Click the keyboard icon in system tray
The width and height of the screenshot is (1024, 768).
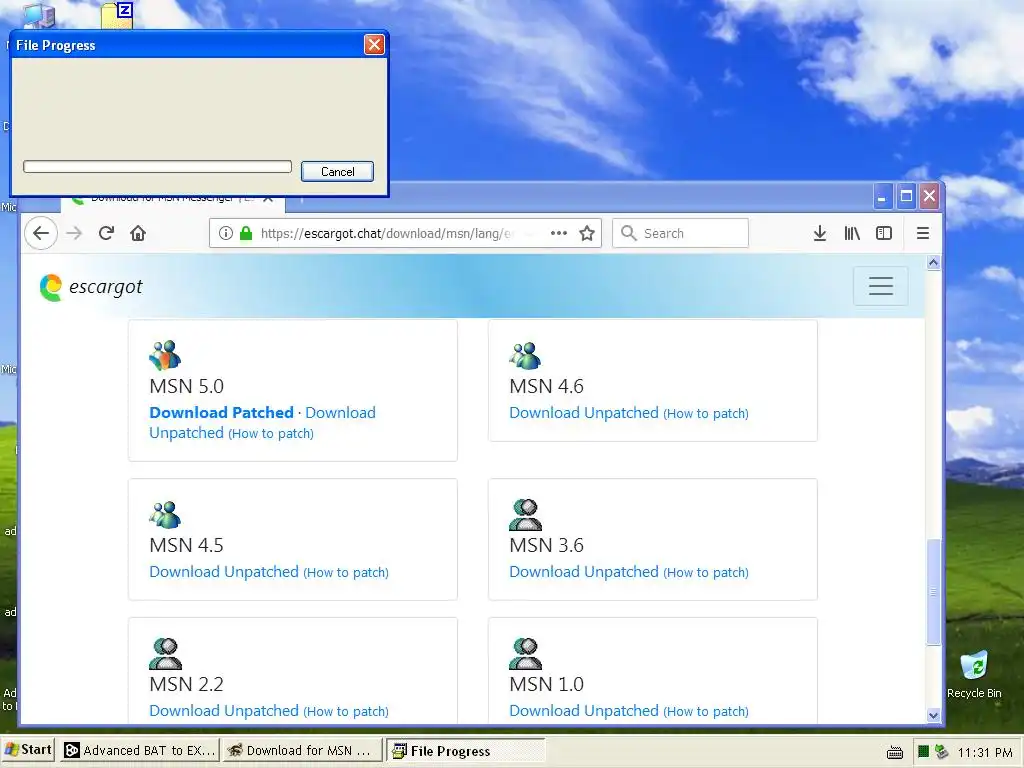(895, 752)
